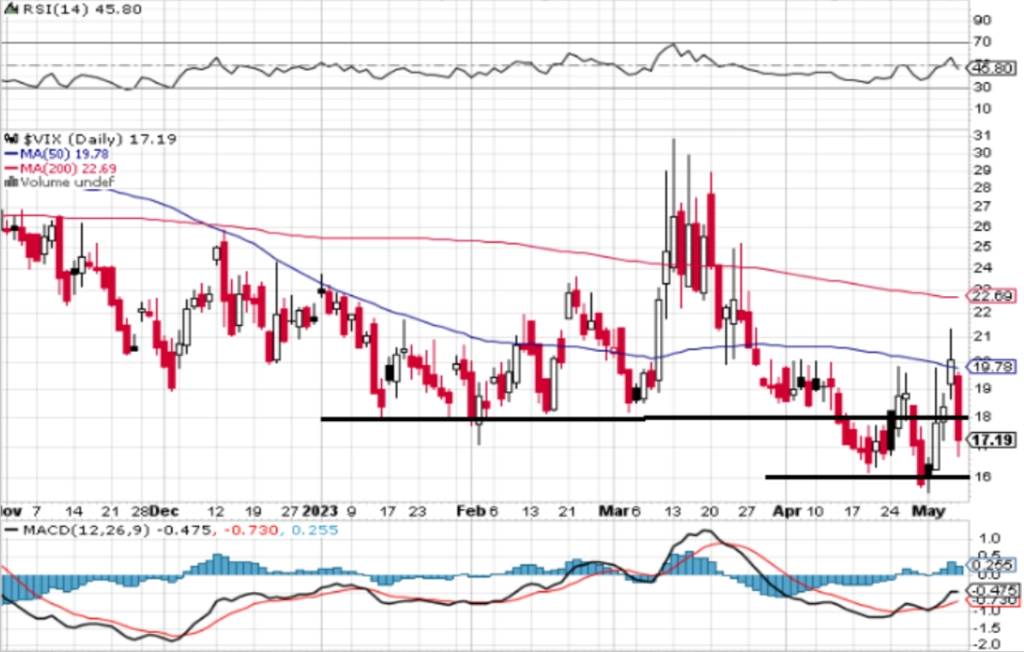The width and height of the screenshot is (1024, 652).
Task: Click the RSI(14) indicator icon
Action: pyautogui.click(x=11, y=9)
